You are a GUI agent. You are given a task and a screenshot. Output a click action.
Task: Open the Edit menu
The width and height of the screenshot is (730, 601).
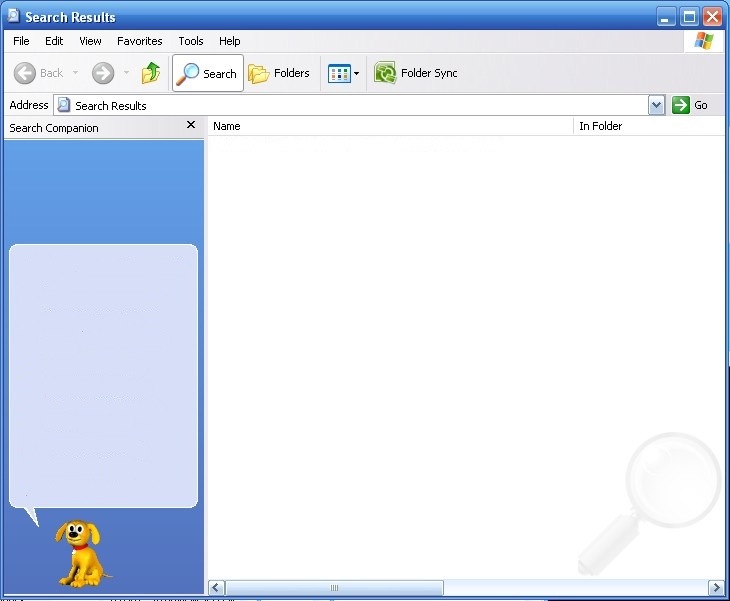coord(54,41)
